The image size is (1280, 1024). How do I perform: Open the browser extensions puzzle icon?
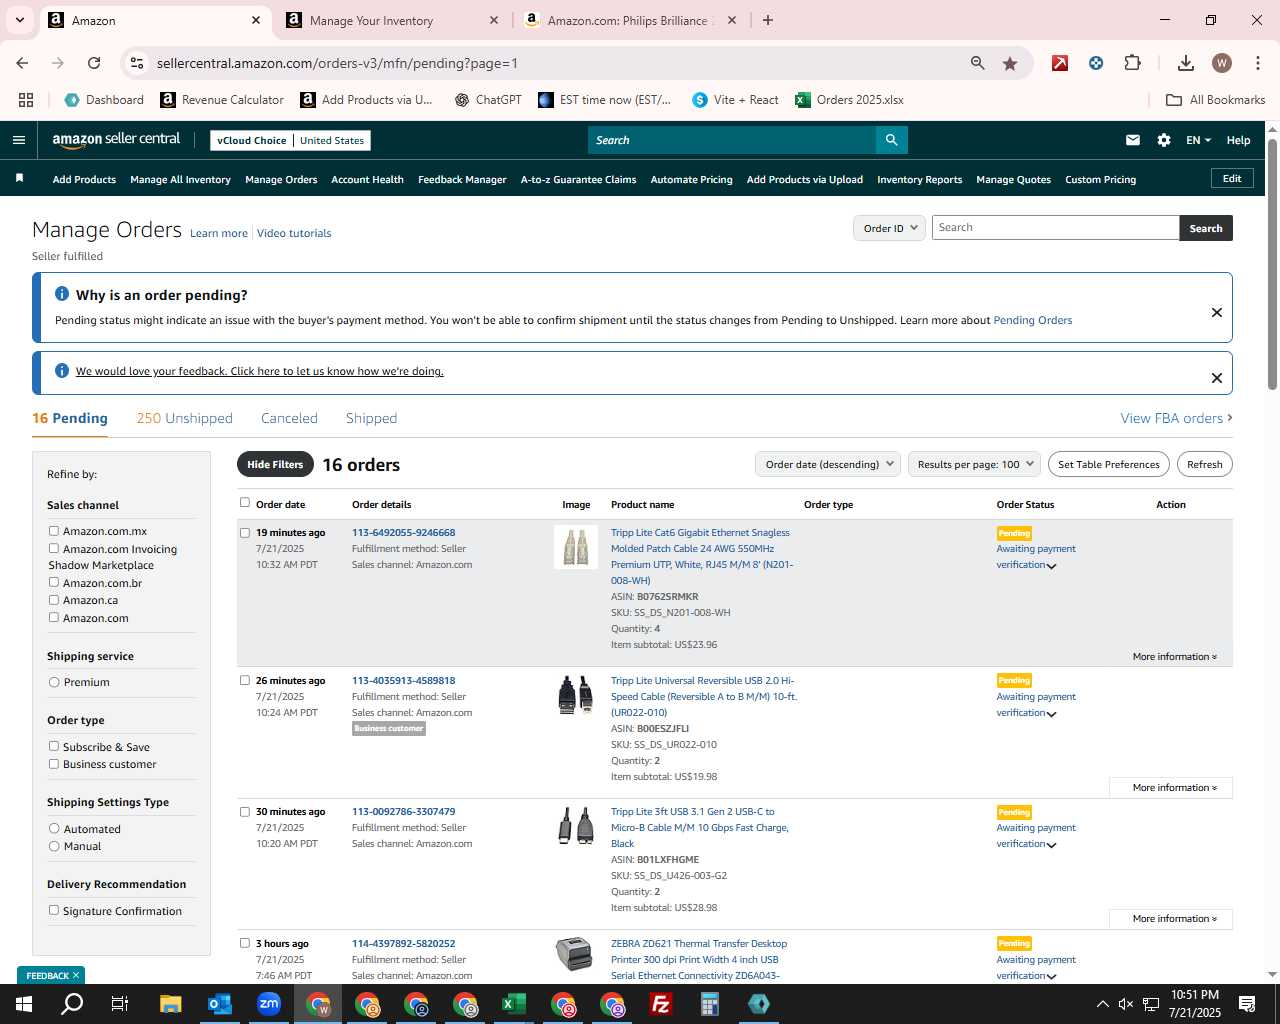coord(1133,63)
